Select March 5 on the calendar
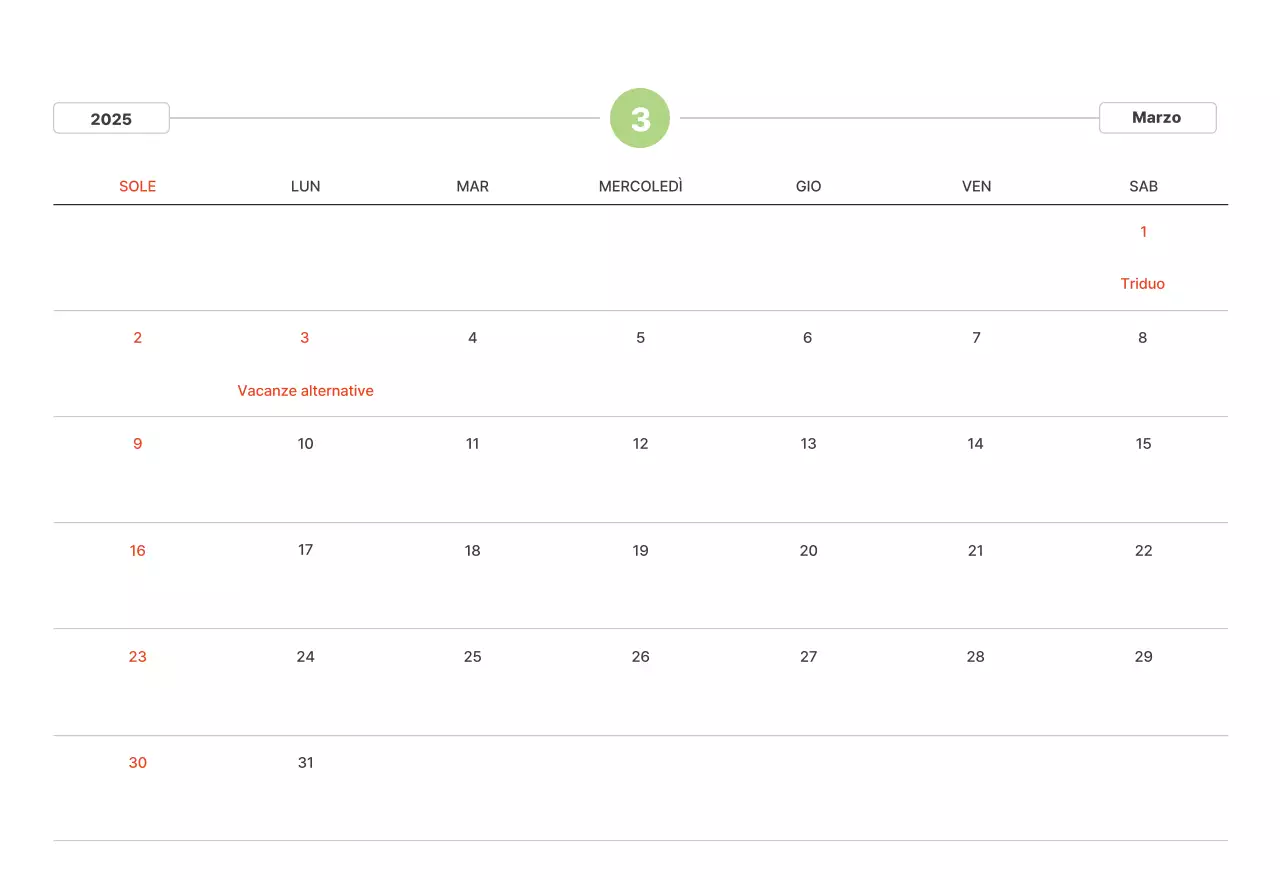 tap(640, 338)
